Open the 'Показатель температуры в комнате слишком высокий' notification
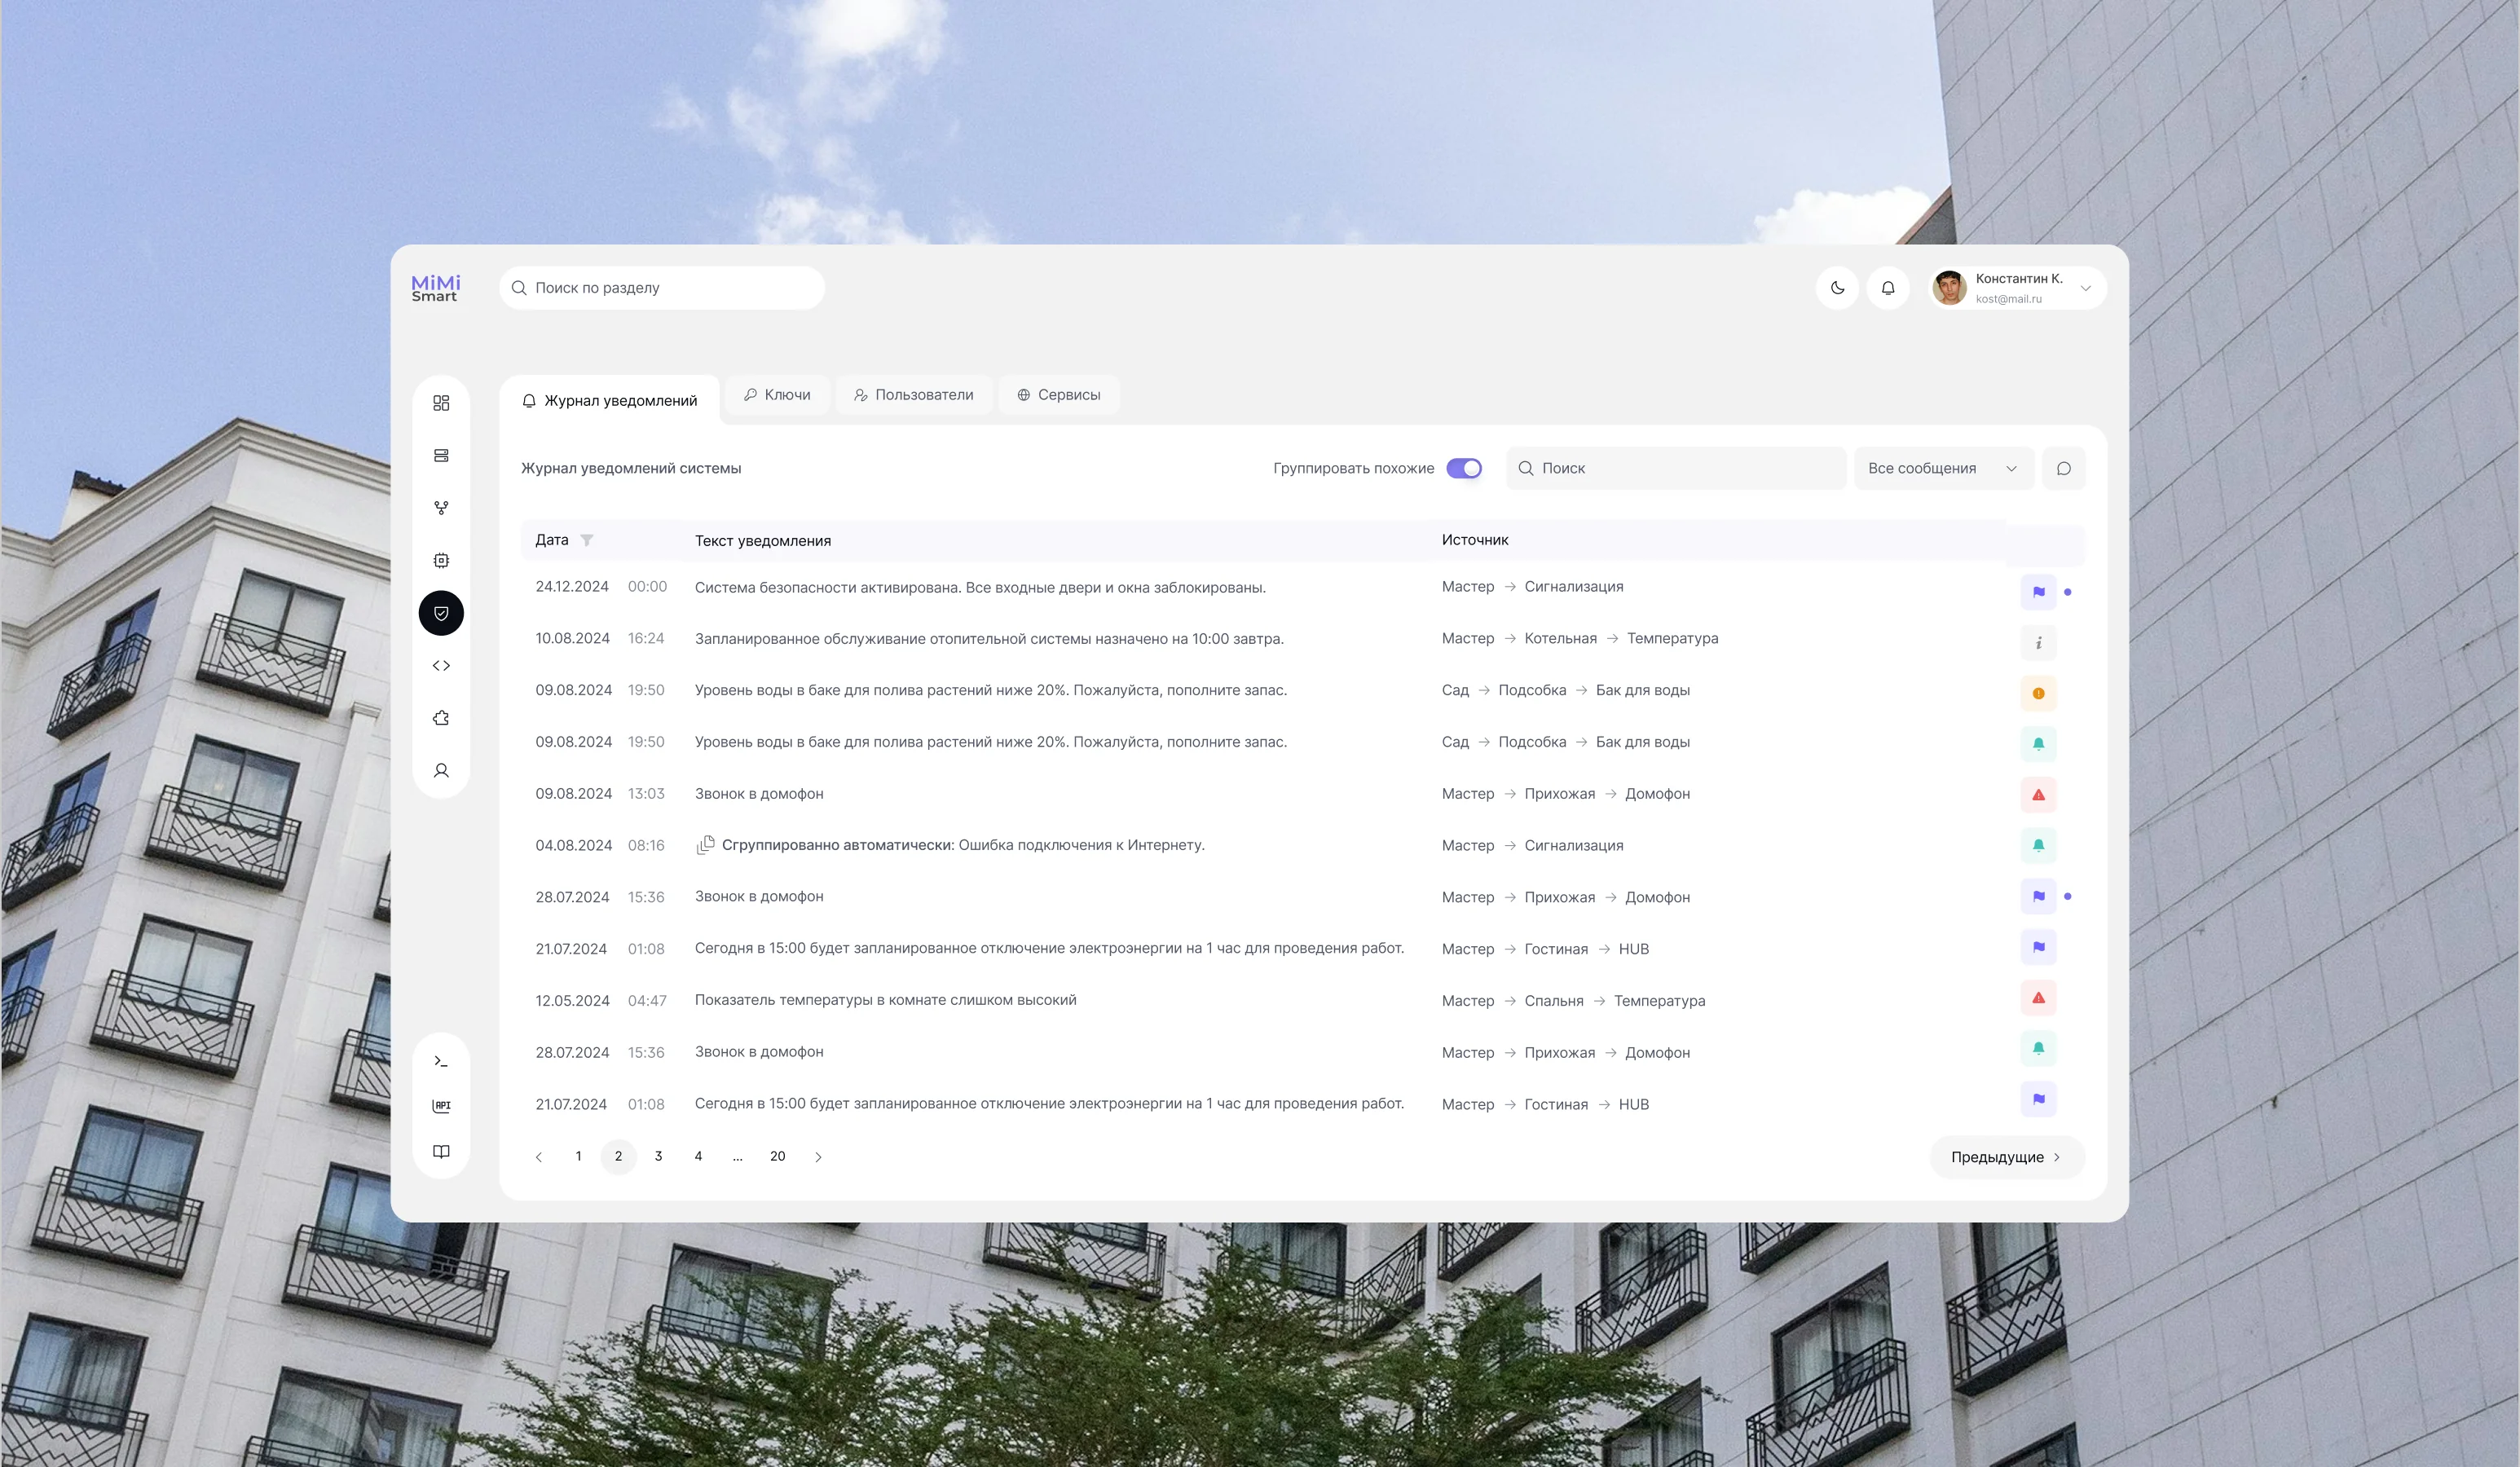2520x1467 pixels. pos(885,1000)
